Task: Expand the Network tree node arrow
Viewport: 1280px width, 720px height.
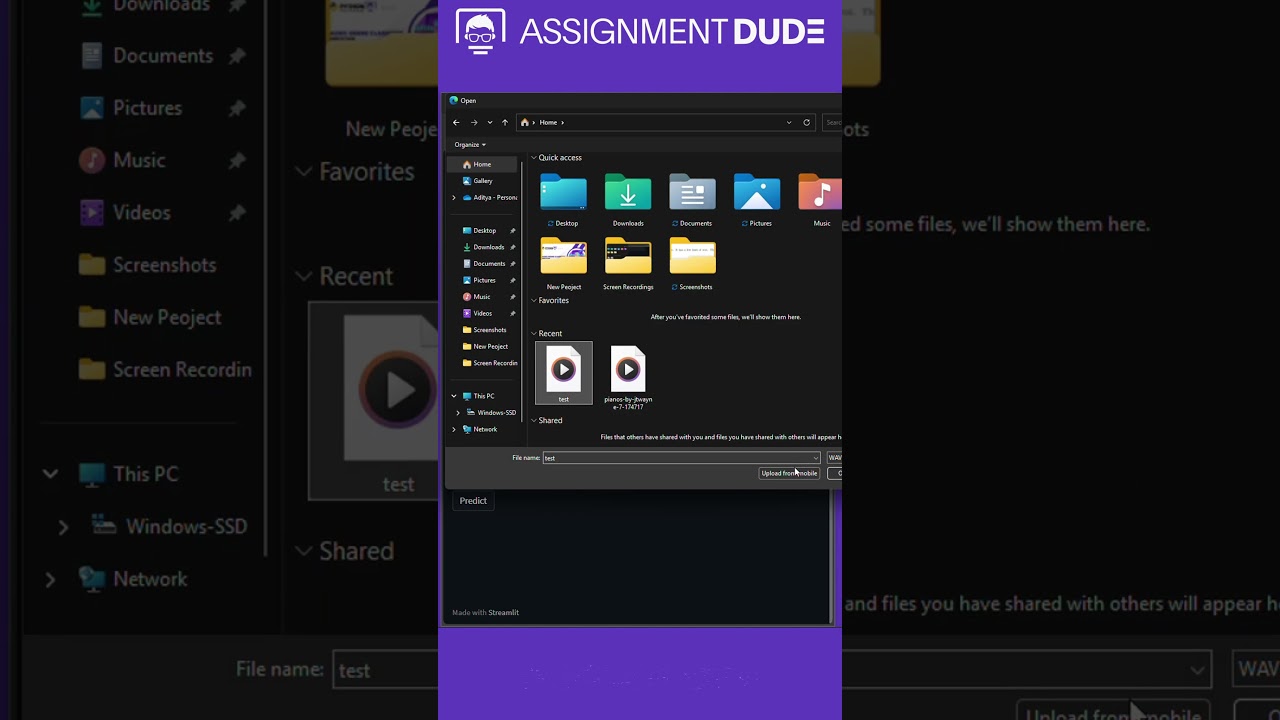Action: (454, 429)
